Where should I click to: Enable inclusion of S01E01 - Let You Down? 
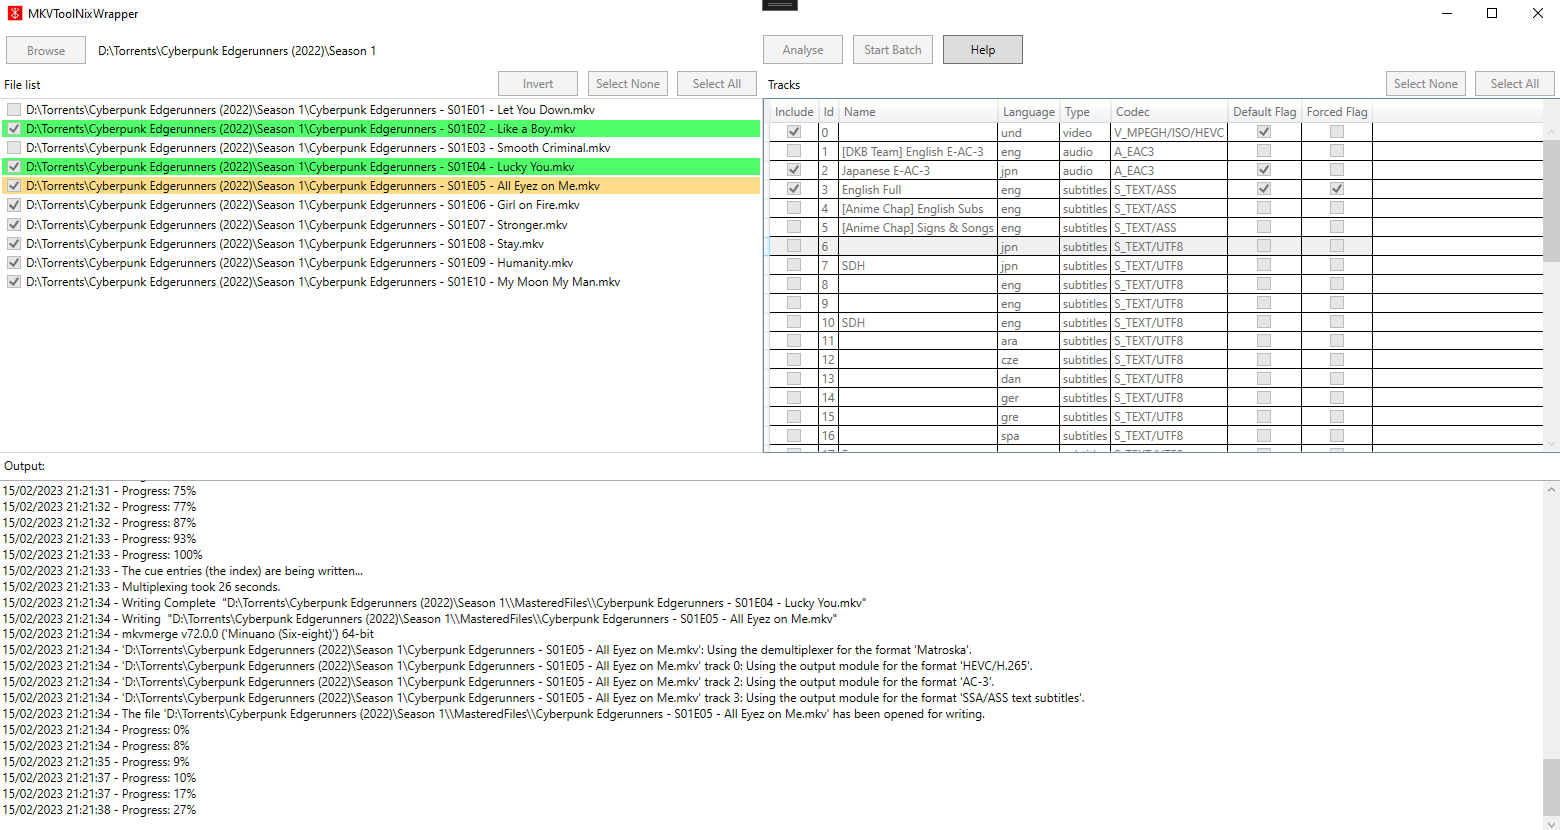click(x=14, y=109)
